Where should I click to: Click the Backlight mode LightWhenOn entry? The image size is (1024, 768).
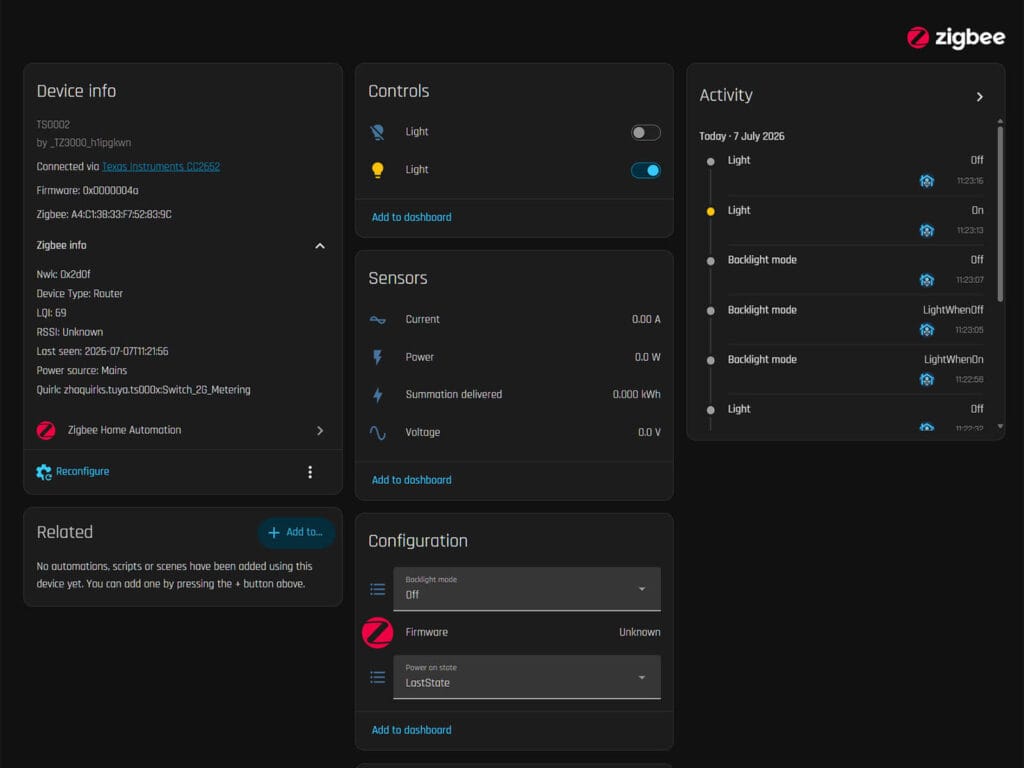tap(846, 369)
